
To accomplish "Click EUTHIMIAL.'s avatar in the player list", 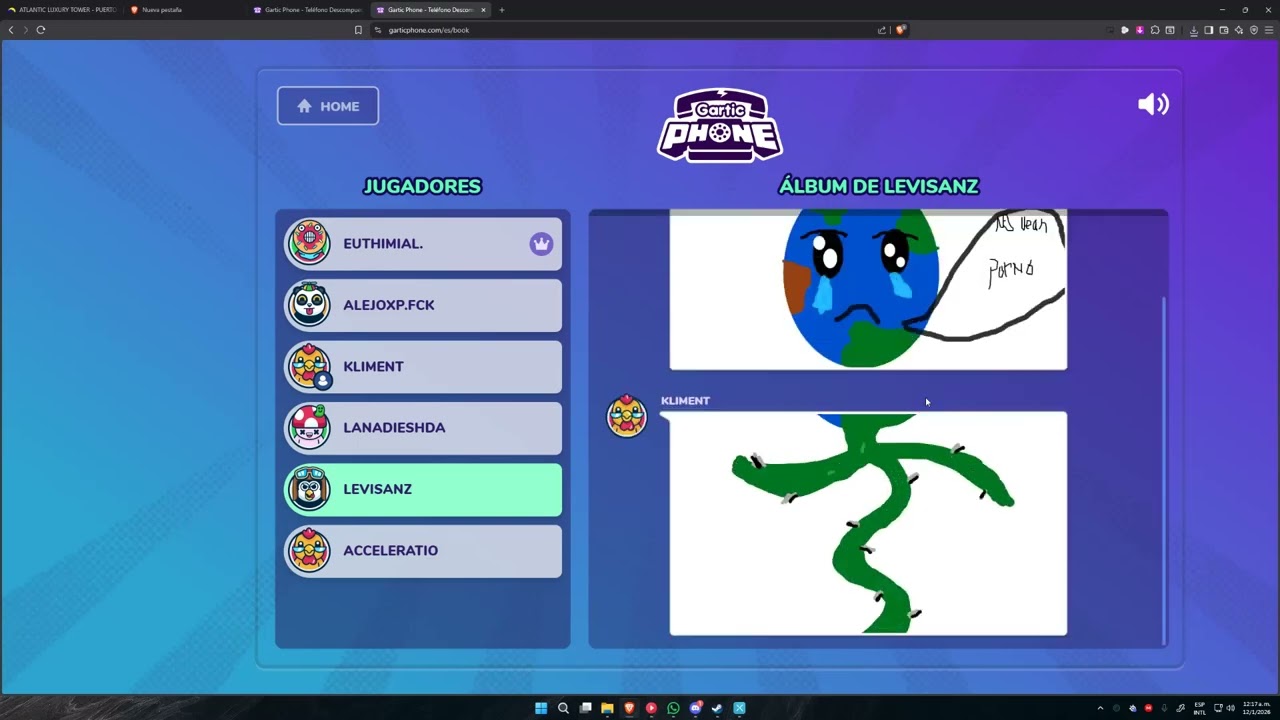I will tap(309, 243).
